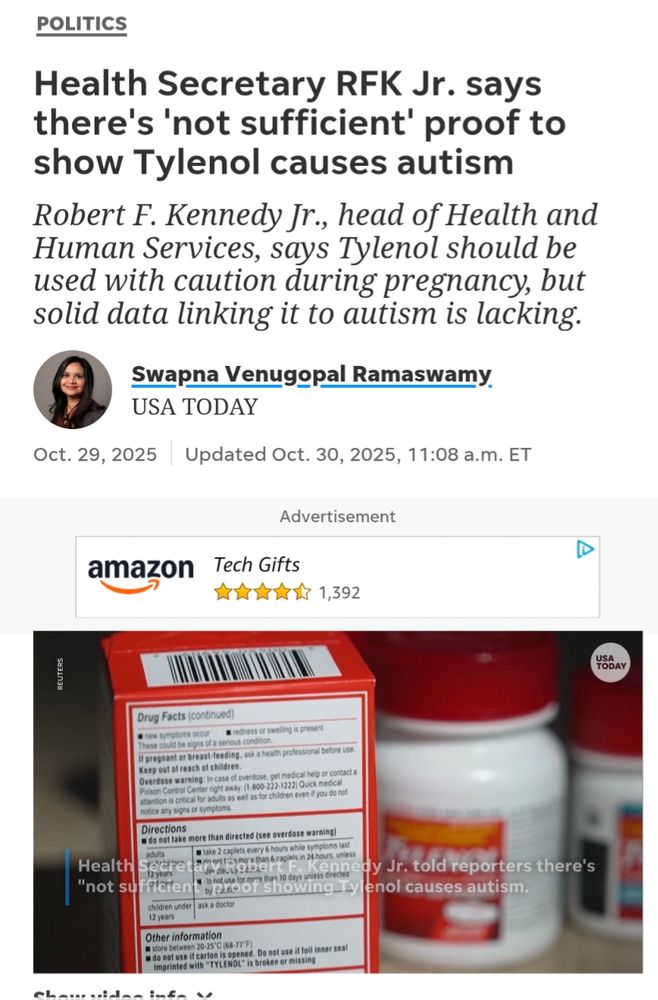
Task: Click the REUTERS credit on the video
Action: (60, 673)
